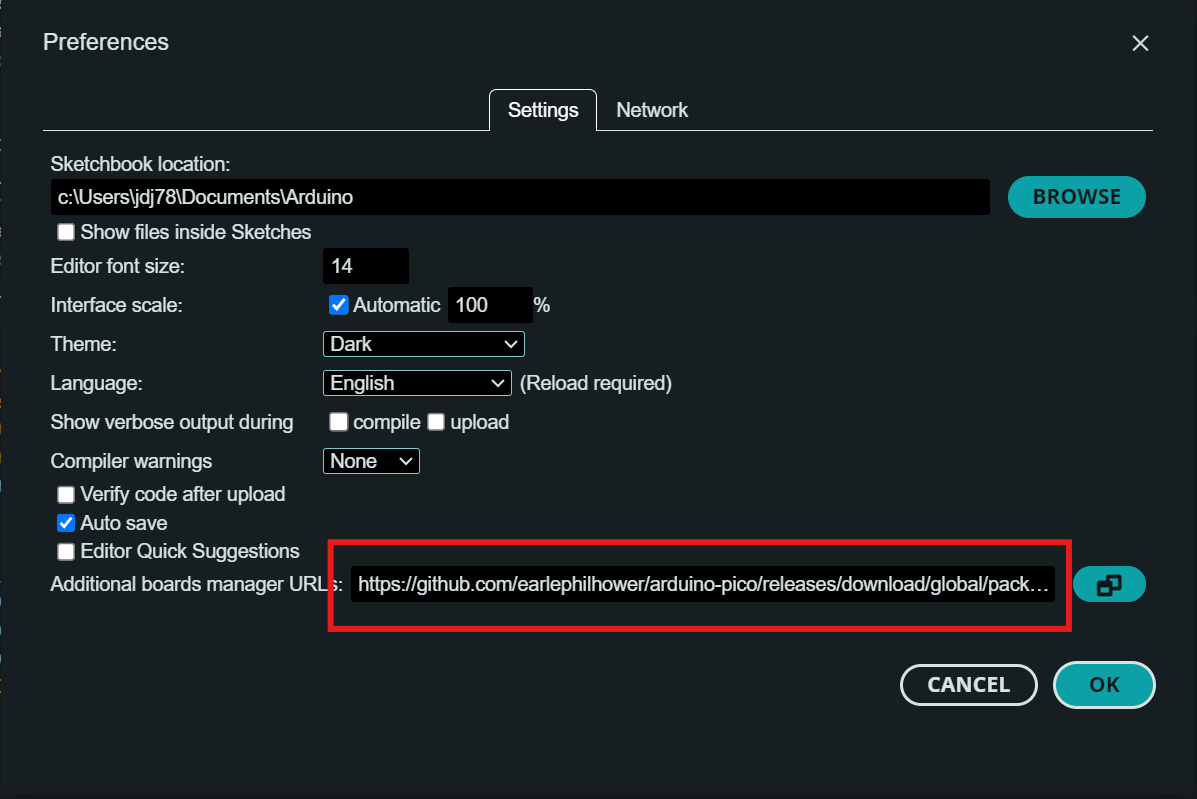Uncheck Automatic interface scale
Image resolution: width=1197 pixels, height=799 pixels.
click(339, 305)
